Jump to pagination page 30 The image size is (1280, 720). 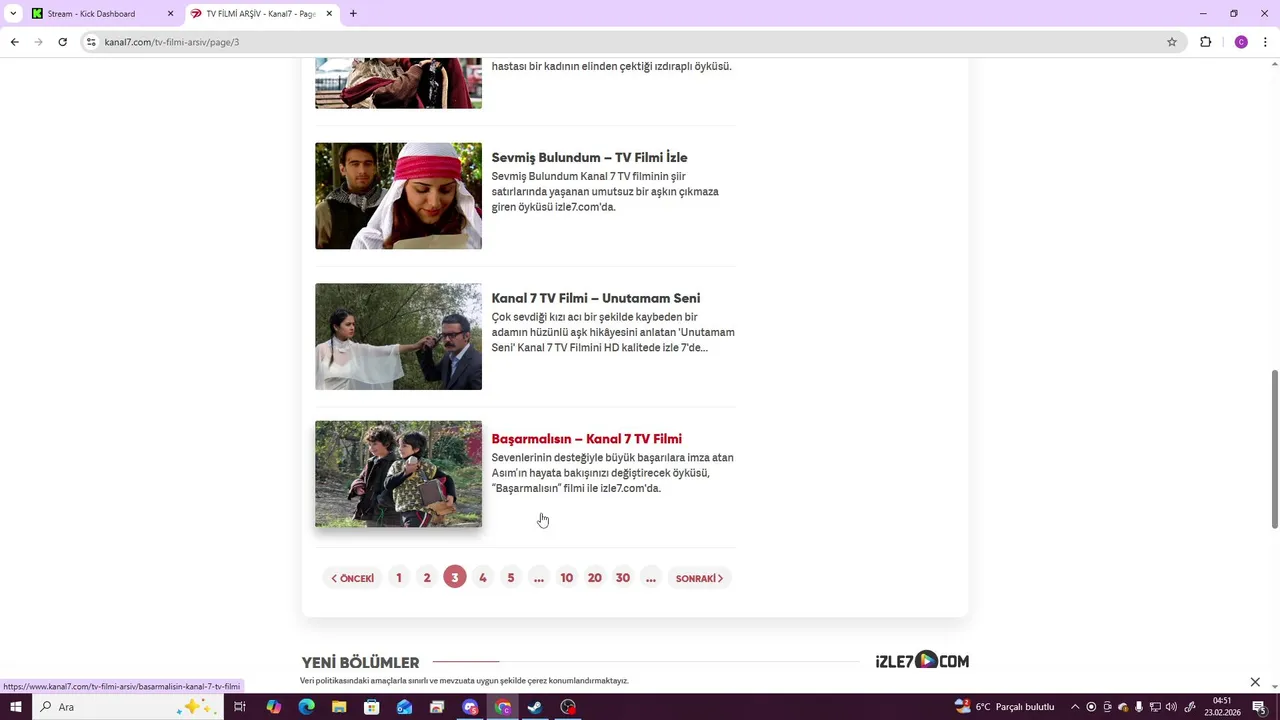[623, 578]
